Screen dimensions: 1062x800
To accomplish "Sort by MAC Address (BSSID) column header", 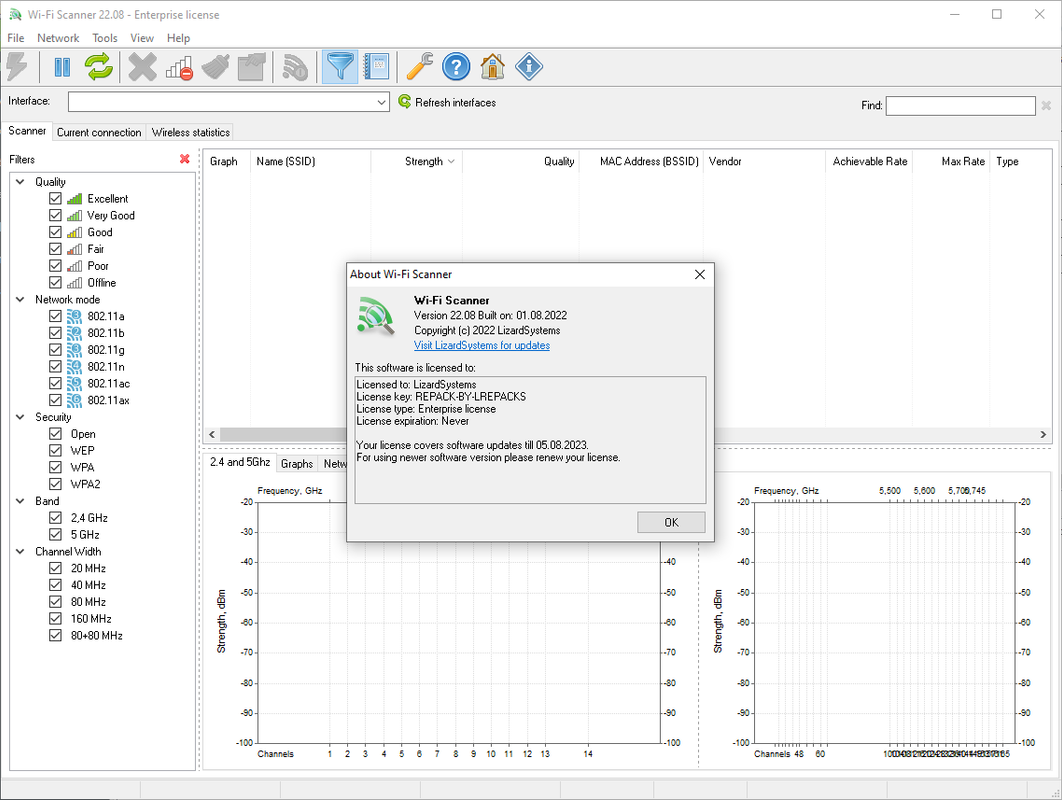I will tap(641, 161).
